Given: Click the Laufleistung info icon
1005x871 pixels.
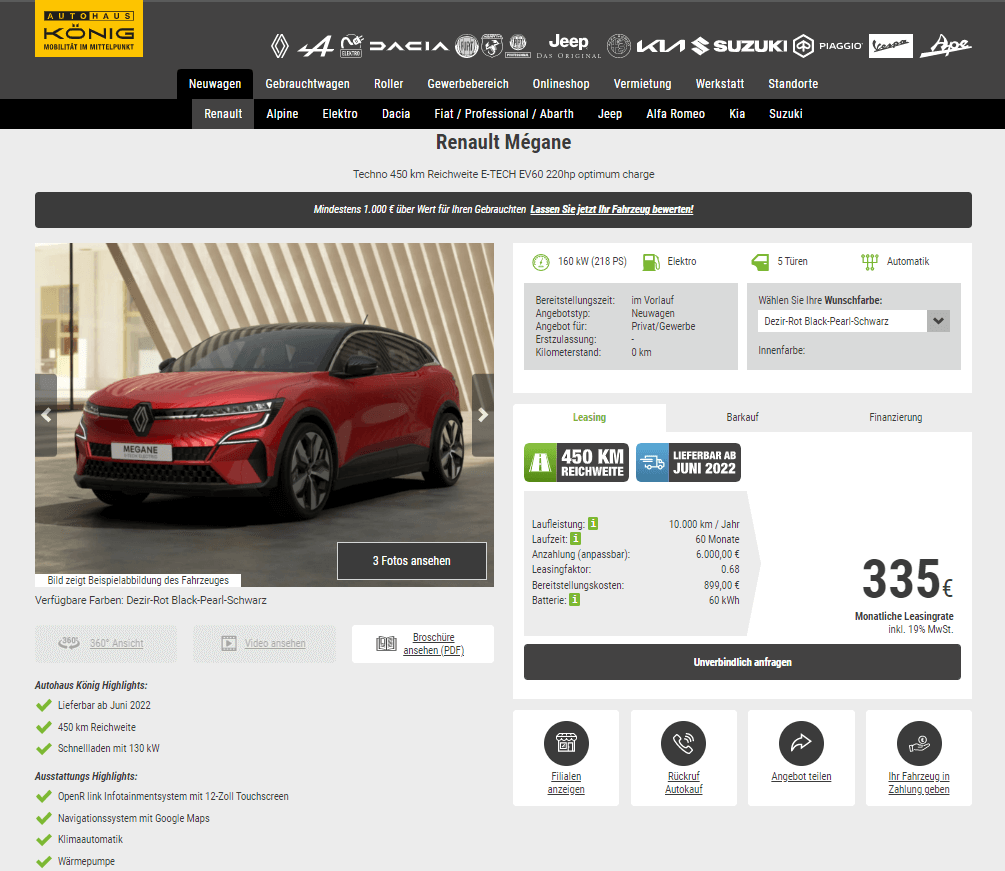Looking at the screenshot, I should coord(594,524).
